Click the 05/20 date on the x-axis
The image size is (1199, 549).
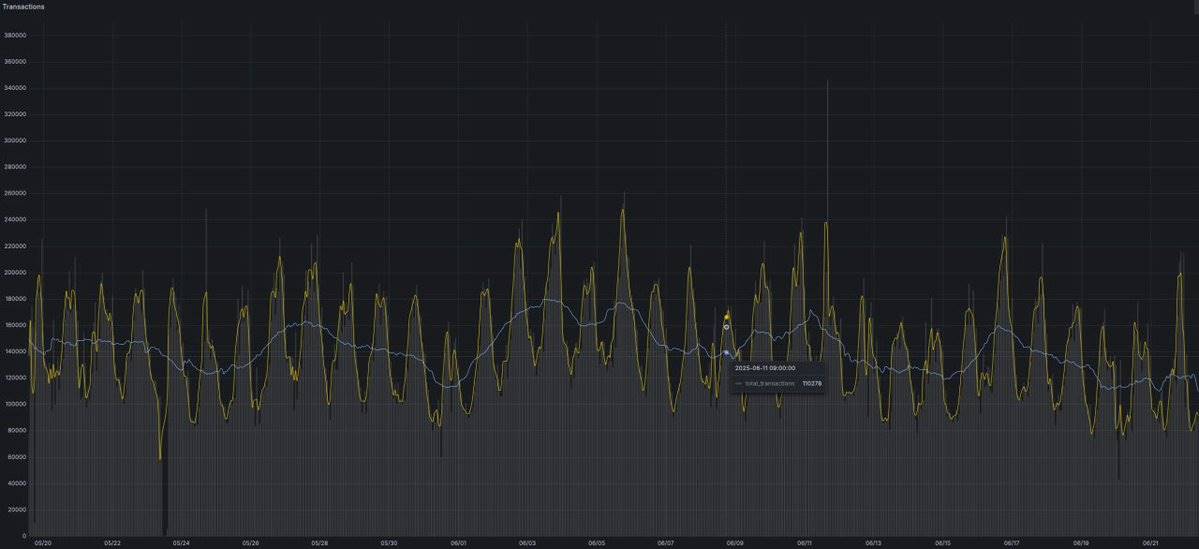(x=43, y=543)
